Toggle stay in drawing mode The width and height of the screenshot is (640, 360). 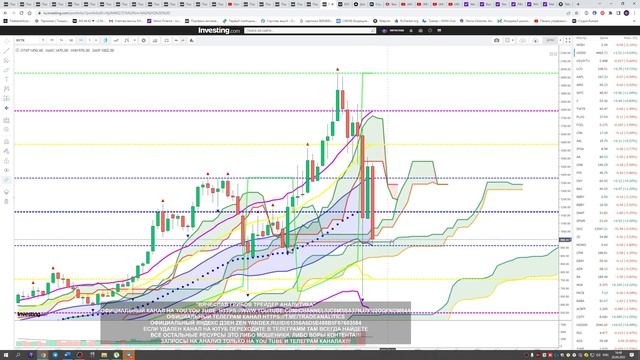pos(6,151)
